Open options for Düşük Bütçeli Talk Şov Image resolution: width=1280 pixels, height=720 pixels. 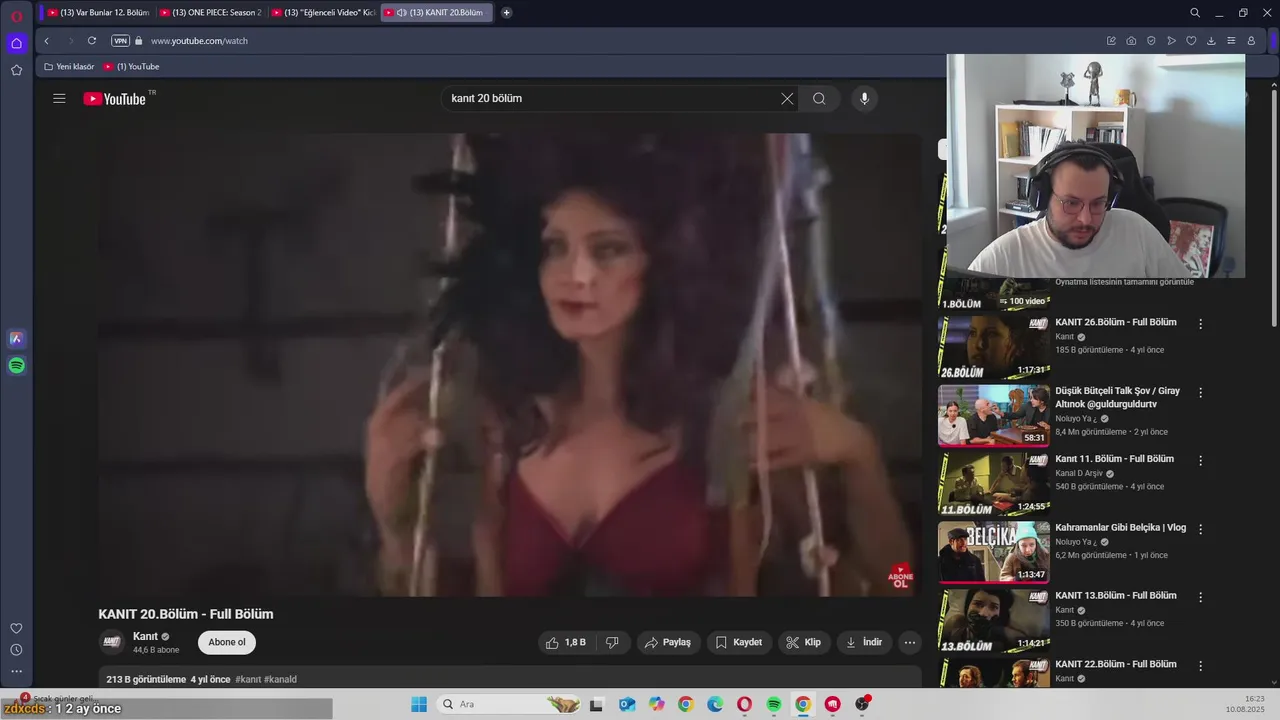click(1201, 392)
